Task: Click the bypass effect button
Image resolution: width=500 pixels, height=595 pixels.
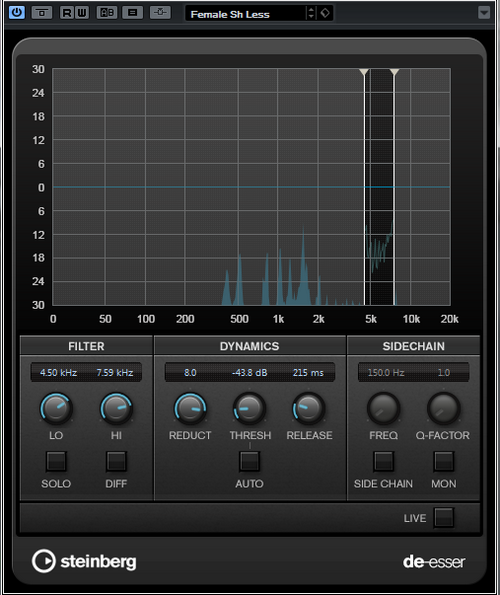Action: 42,13
